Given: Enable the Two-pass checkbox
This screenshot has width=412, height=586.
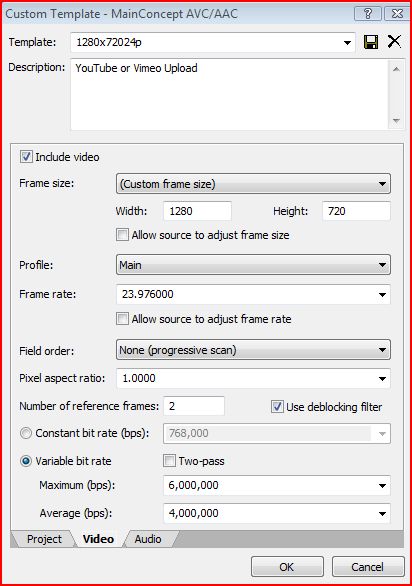Looking at the screenshot, I should 169,461.
